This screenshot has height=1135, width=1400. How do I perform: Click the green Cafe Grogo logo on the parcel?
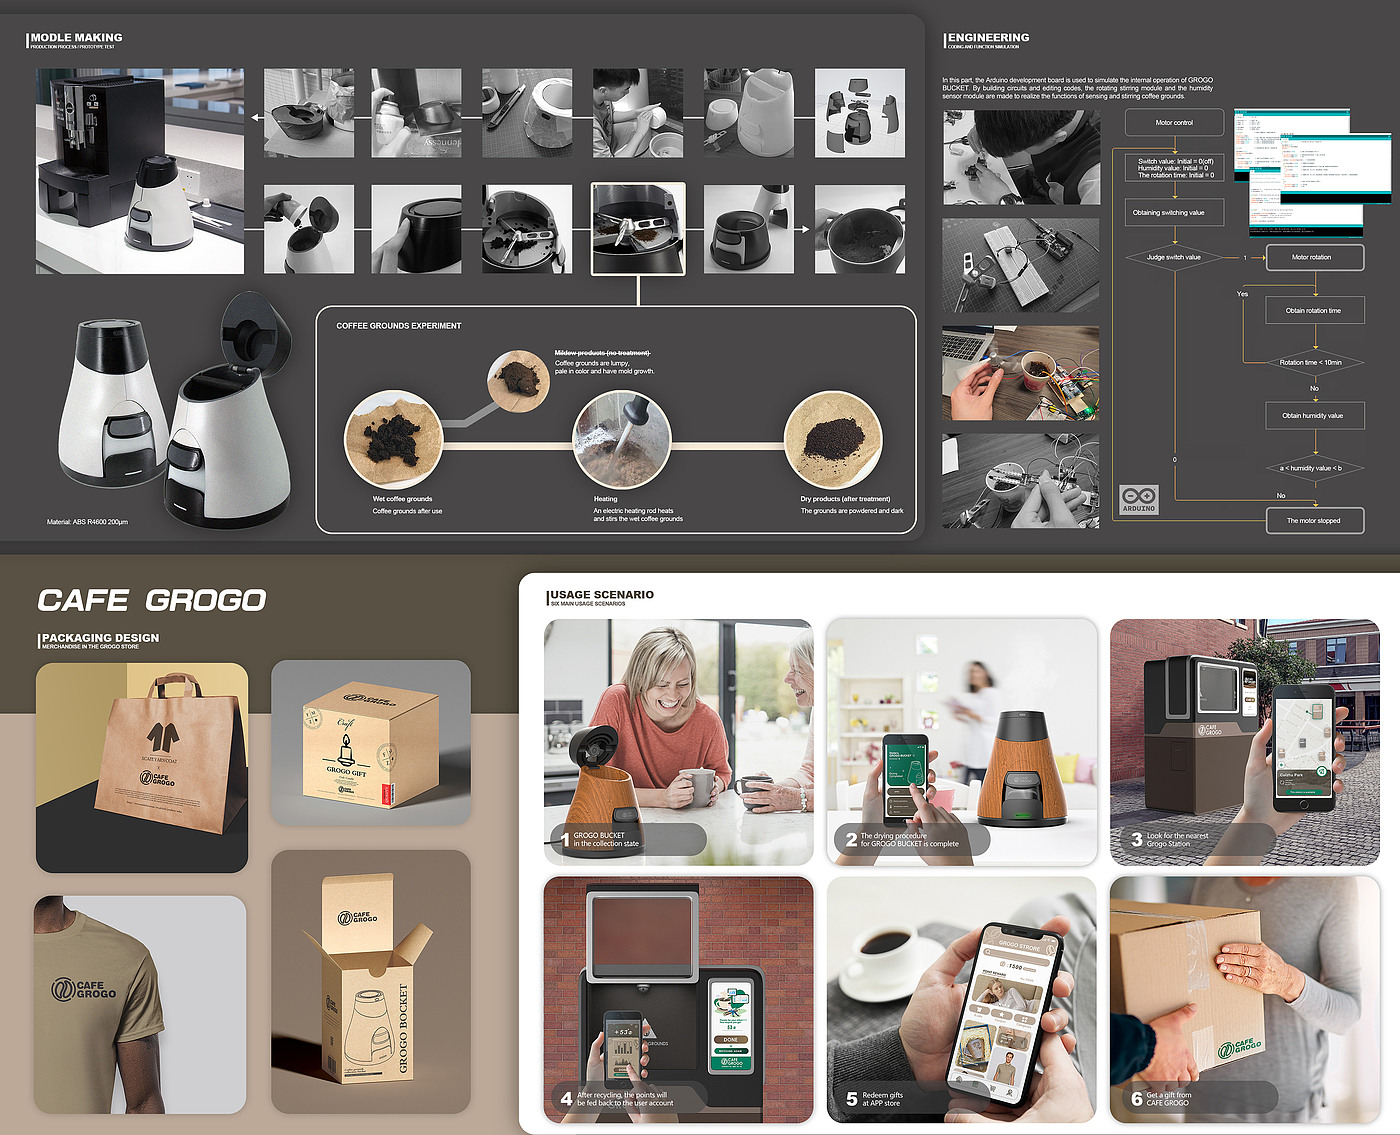1239,1048
